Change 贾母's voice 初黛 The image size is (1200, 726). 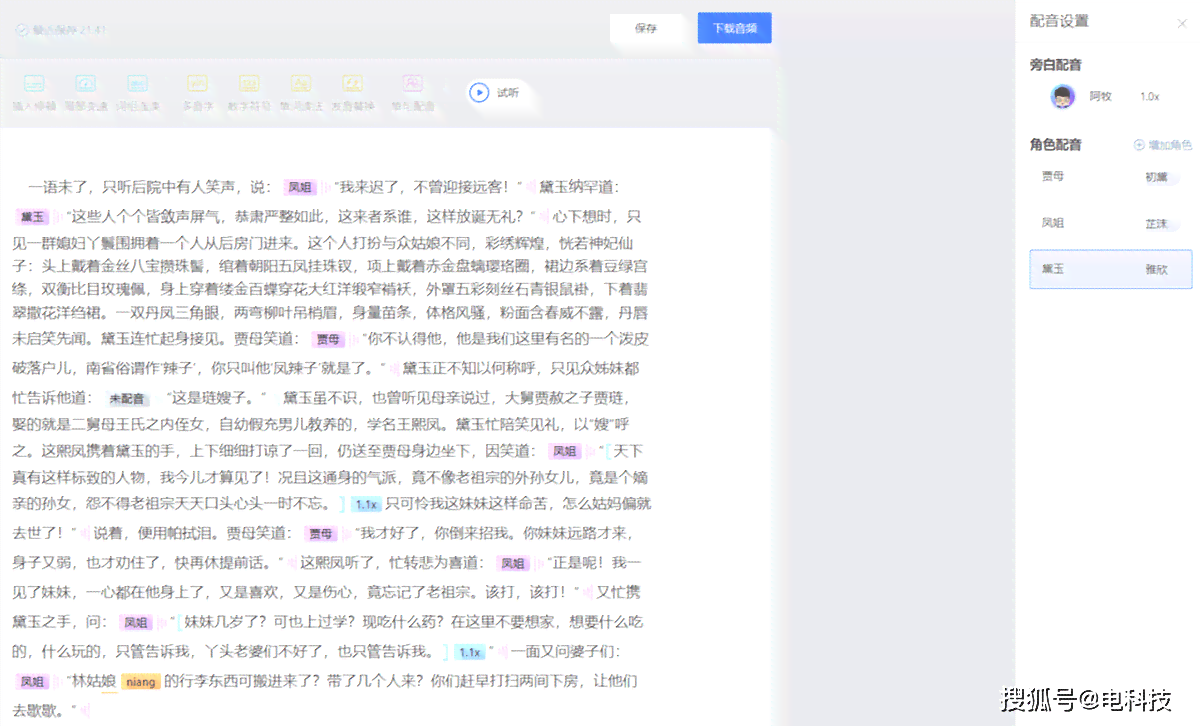click(x=1156, y=177)
